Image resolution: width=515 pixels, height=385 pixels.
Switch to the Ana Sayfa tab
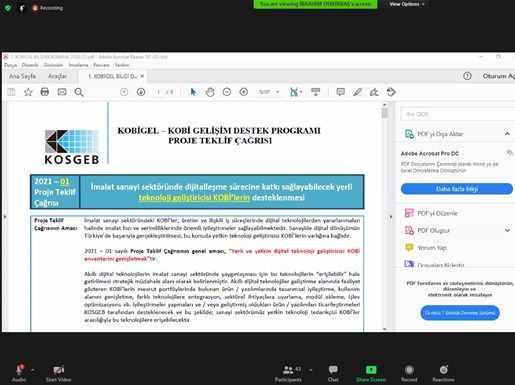pos(22,76)
